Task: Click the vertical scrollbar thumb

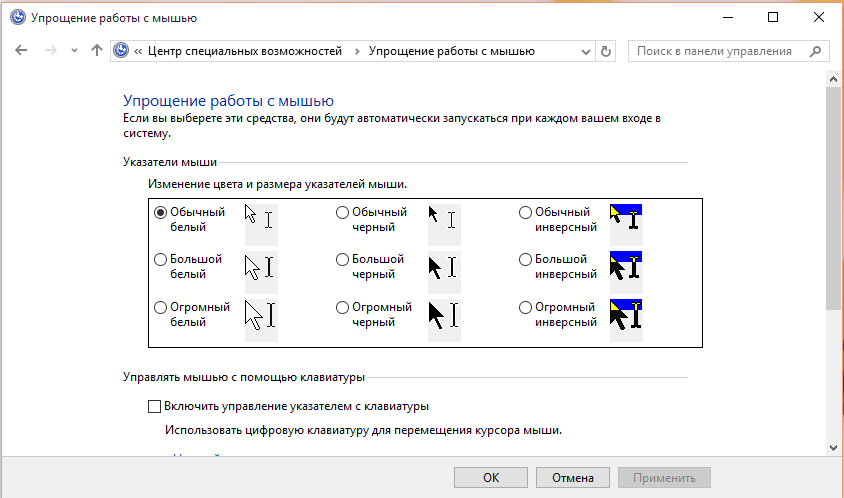Action: (835, 200)
